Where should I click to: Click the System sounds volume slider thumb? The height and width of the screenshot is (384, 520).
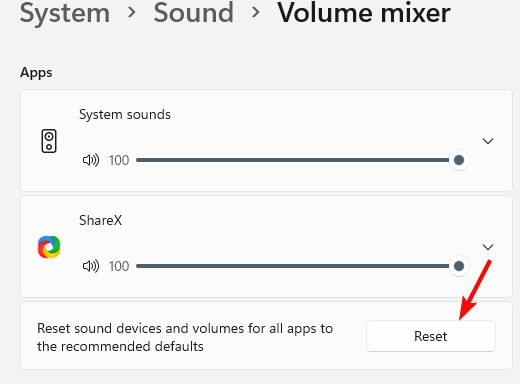coord(459,160)
